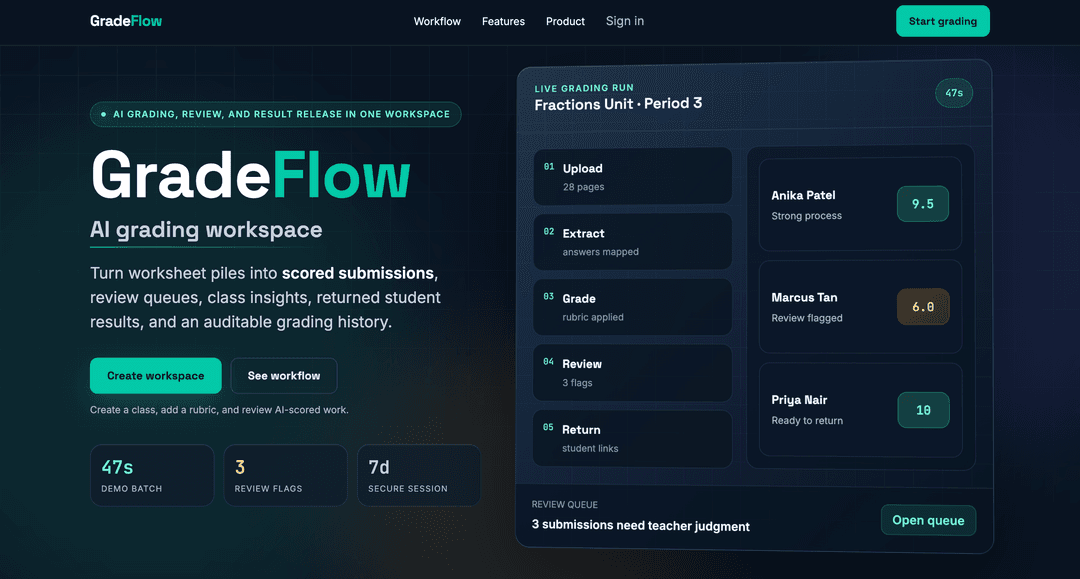Click the 47s timer badge in panel header
This screenshot has width=1080, height=579.
click(954, 93)
